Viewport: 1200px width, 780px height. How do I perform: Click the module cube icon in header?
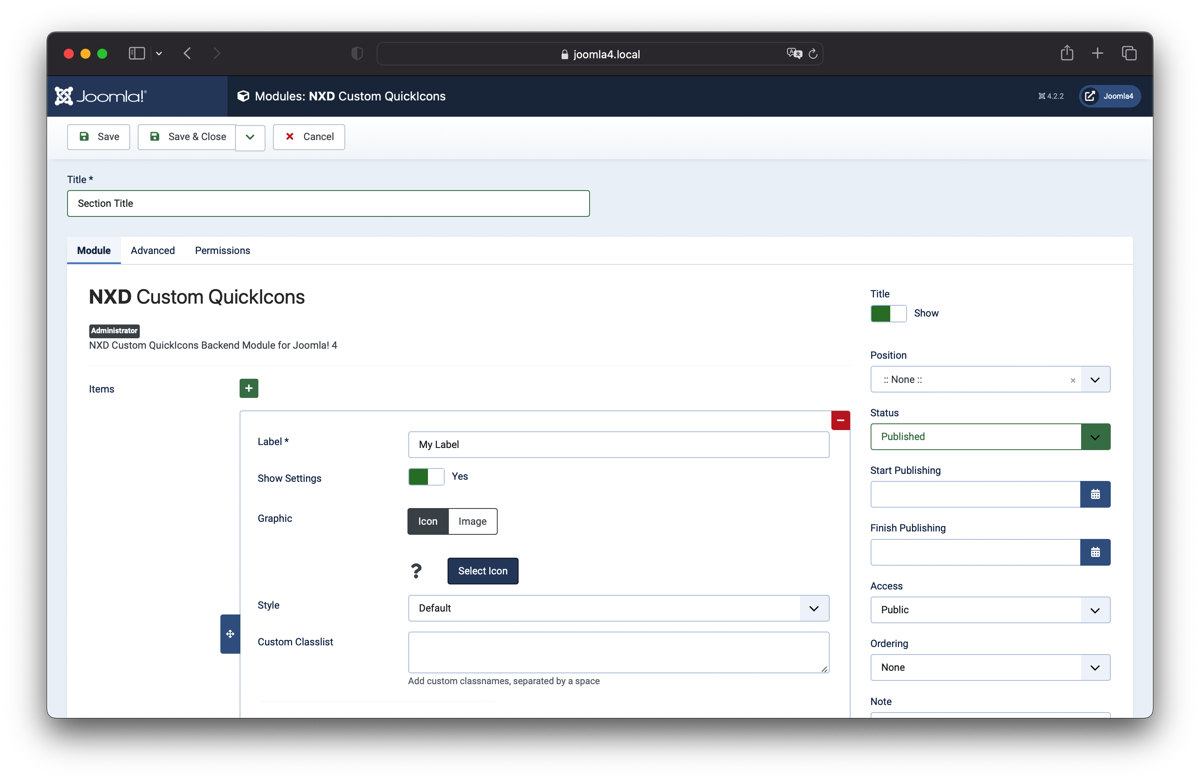(243, 96)
